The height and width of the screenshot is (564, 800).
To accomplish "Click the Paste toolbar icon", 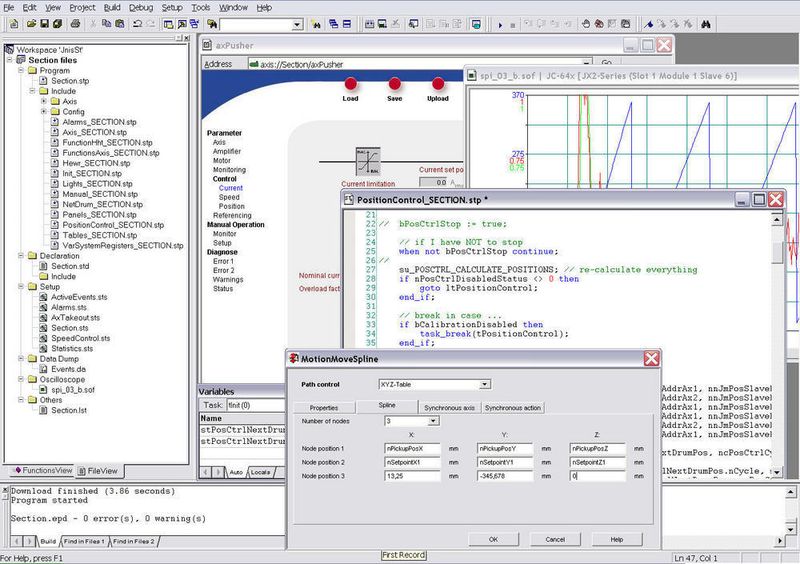I will (x=119, y=23).
